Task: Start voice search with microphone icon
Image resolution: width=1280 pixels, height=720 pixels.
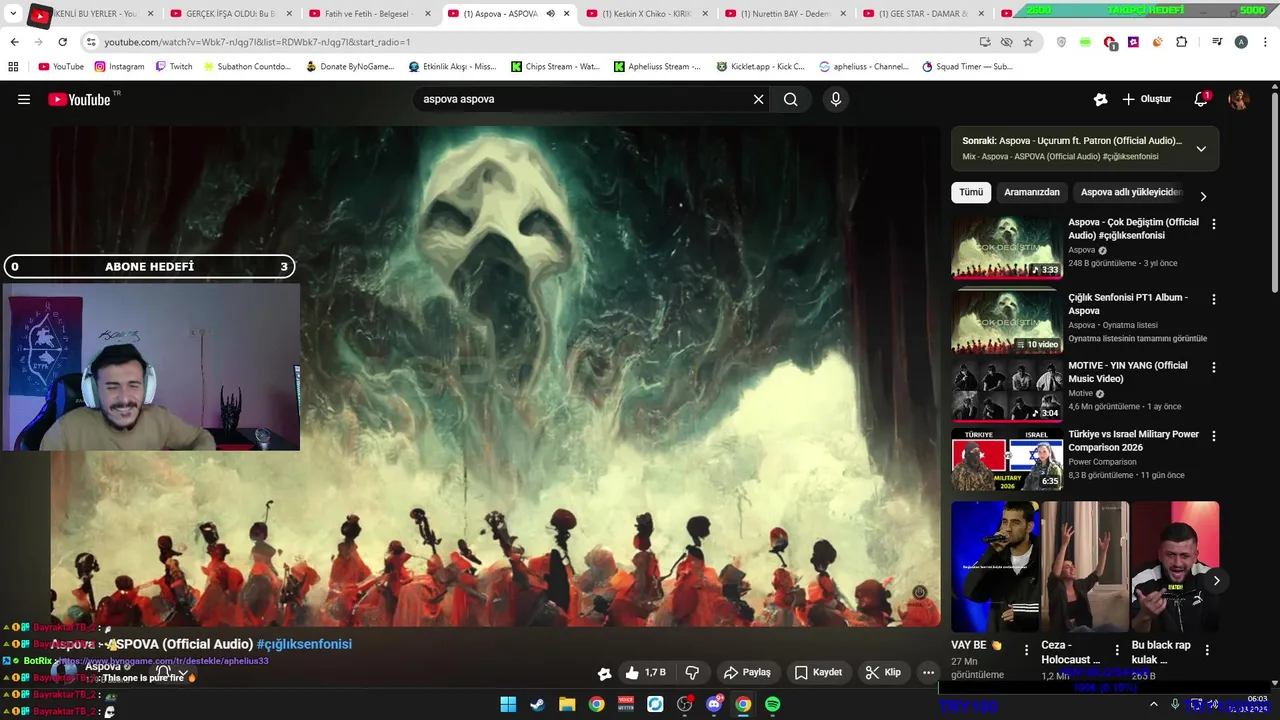Action: [x=836, y=99]
